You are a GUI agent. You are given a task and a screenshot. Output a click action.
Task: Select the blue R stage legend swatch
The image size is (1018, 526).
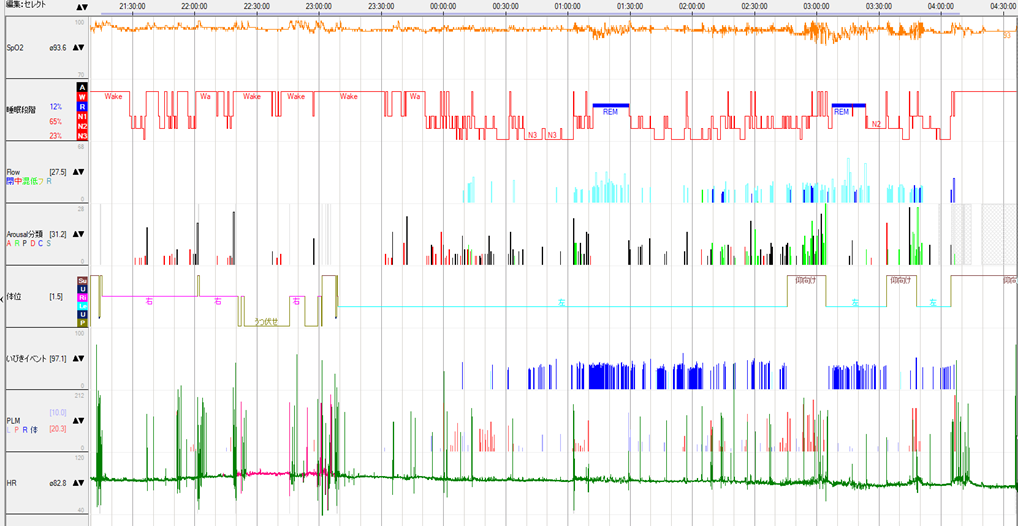(83, 106)
